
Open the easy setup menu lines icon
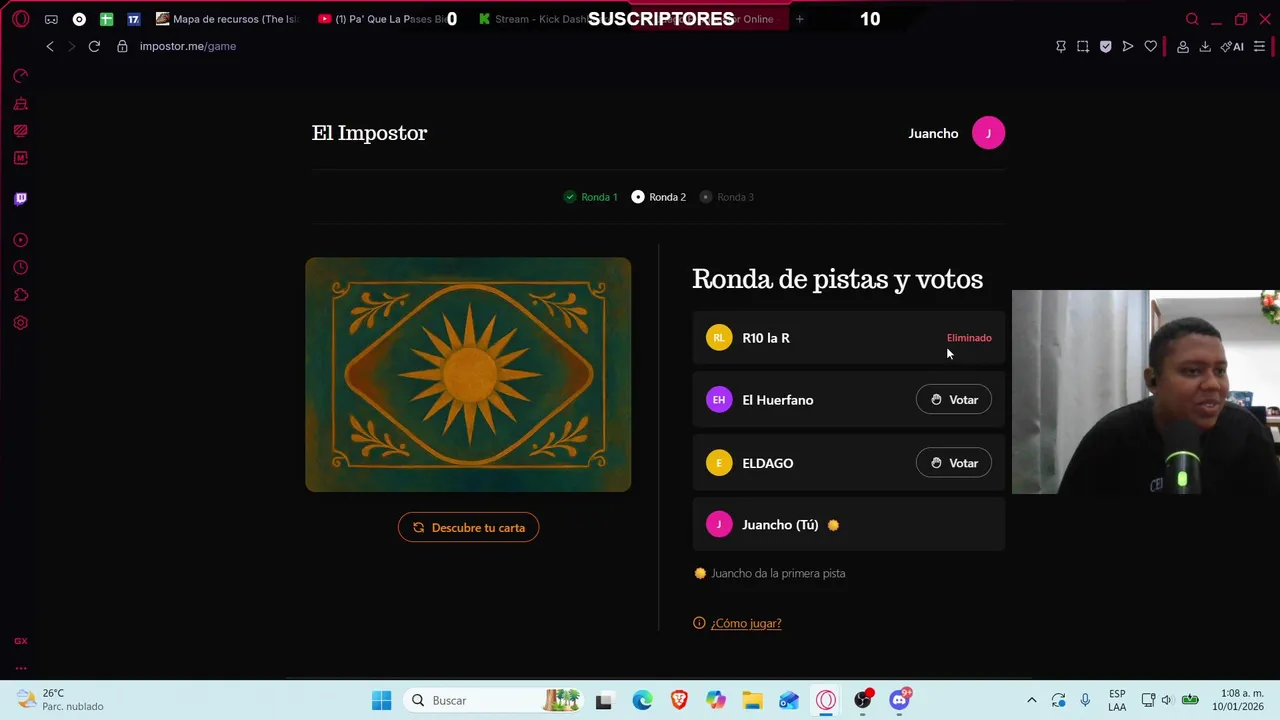[1259, 46]
